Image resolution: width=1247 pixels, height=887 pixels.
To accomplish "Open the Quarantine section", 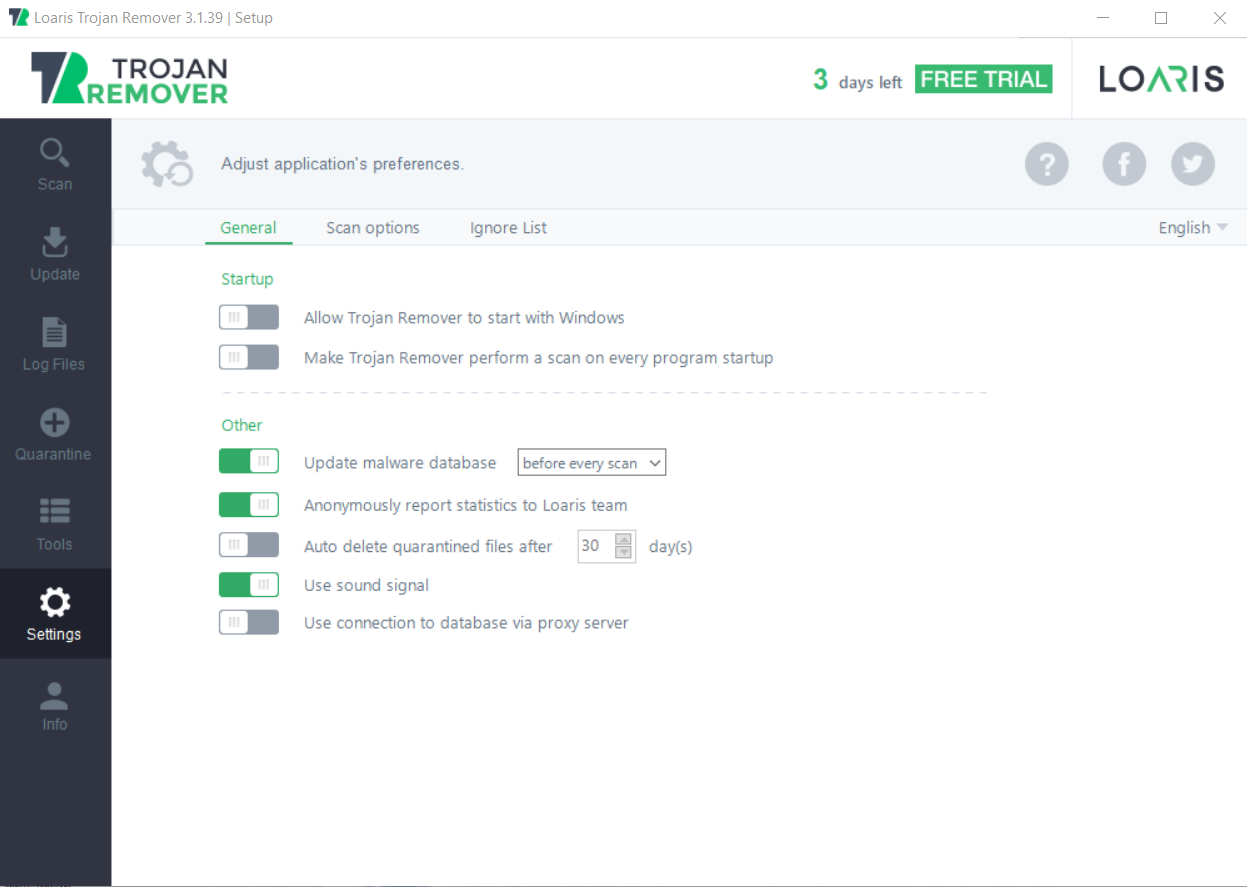I will coord(55,434).
